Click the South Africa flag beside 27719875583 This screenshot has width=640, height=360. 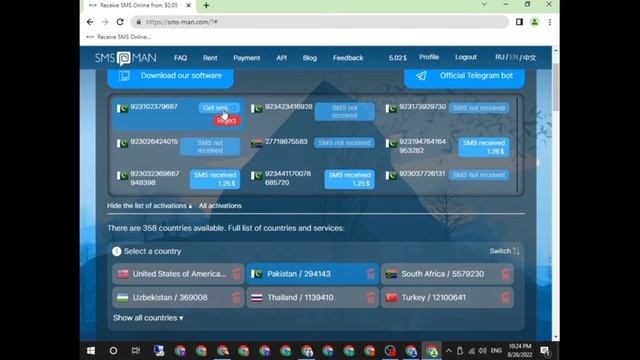pos(256,144)
